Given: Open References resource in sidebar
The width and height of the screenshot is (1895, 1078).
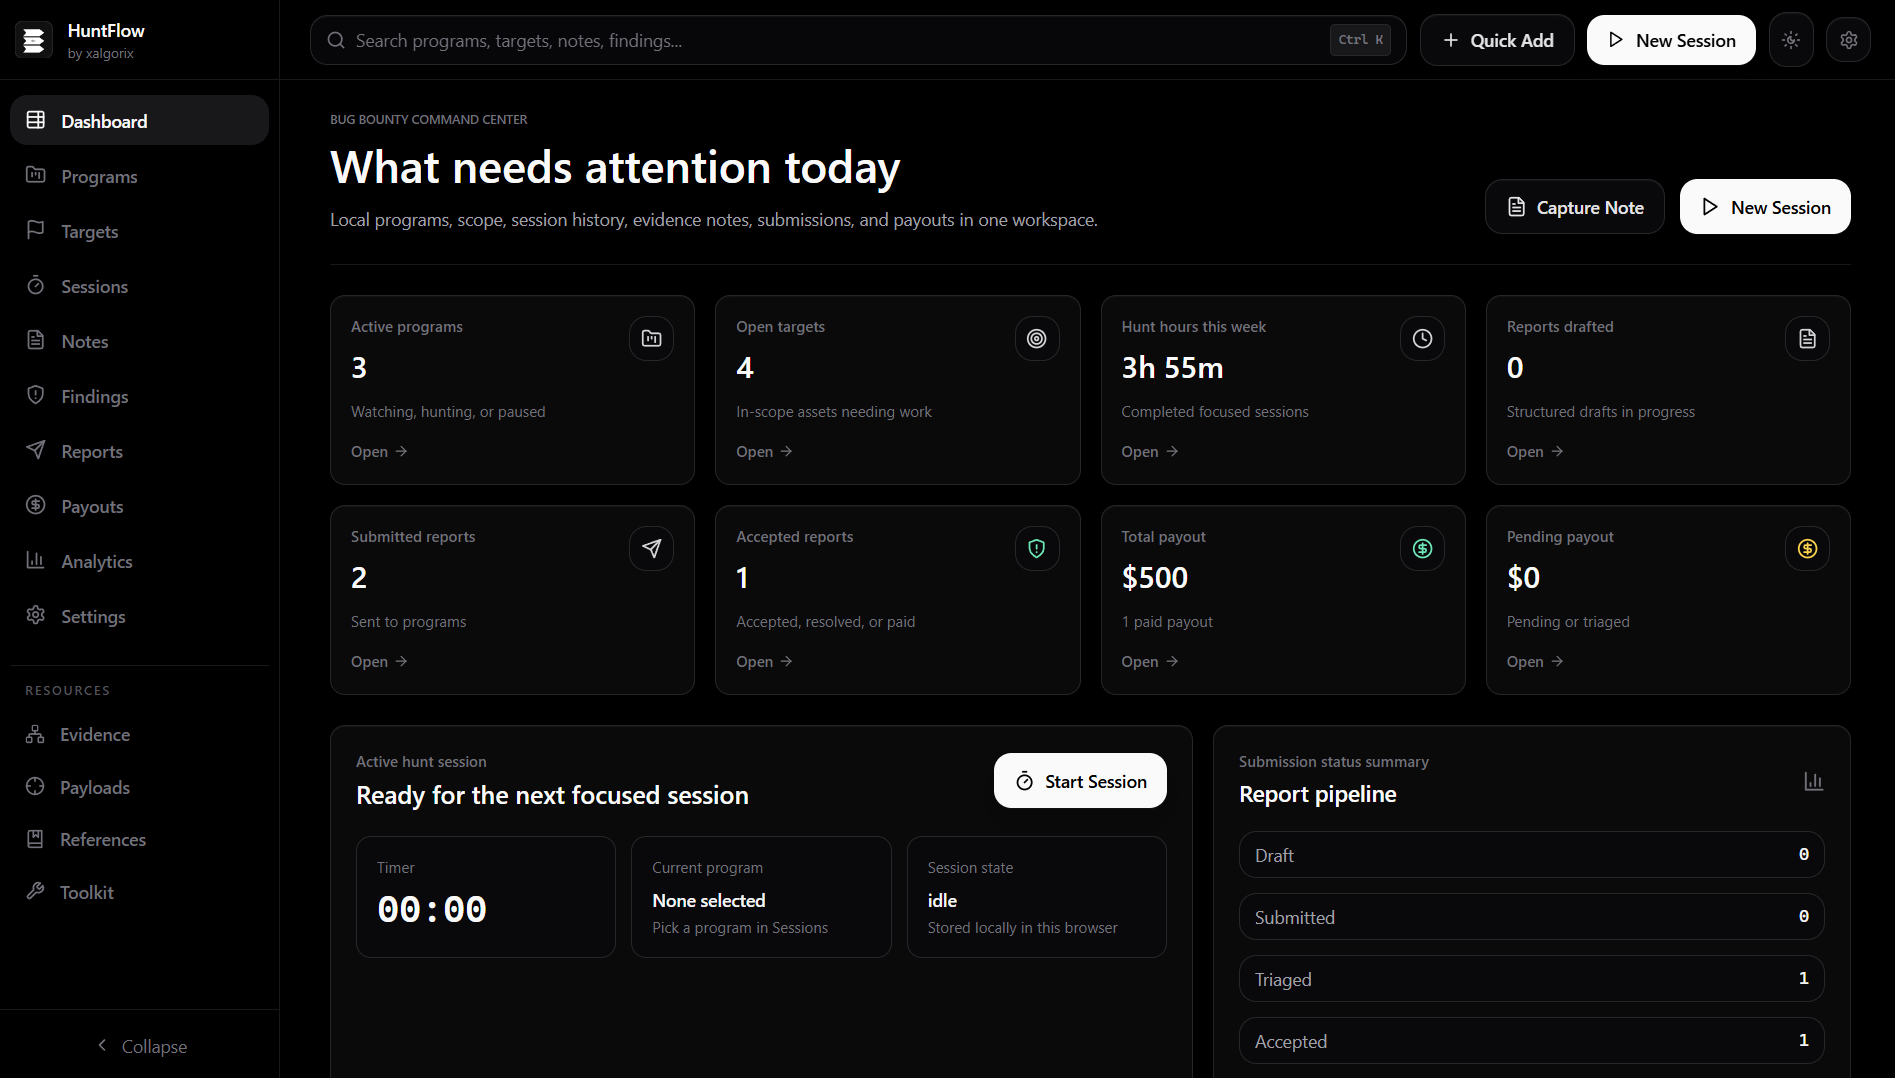Looking at the screenshot, I should click(139, 840).
